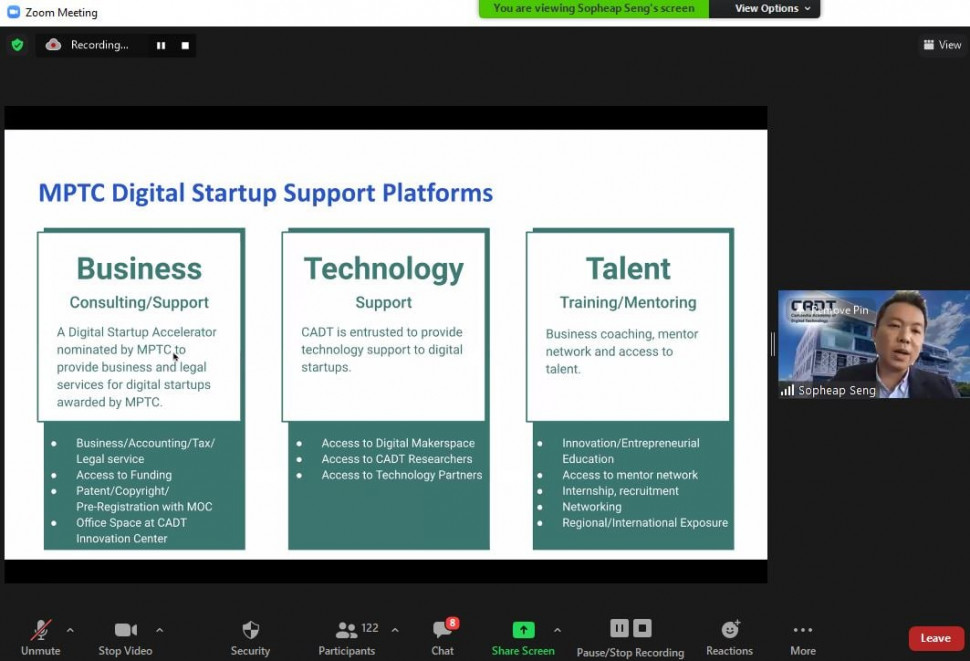Viewport: 970px width, 661px height.
Task: Click 'Networking' bullet in Talent card
Action: click(591, 507)
